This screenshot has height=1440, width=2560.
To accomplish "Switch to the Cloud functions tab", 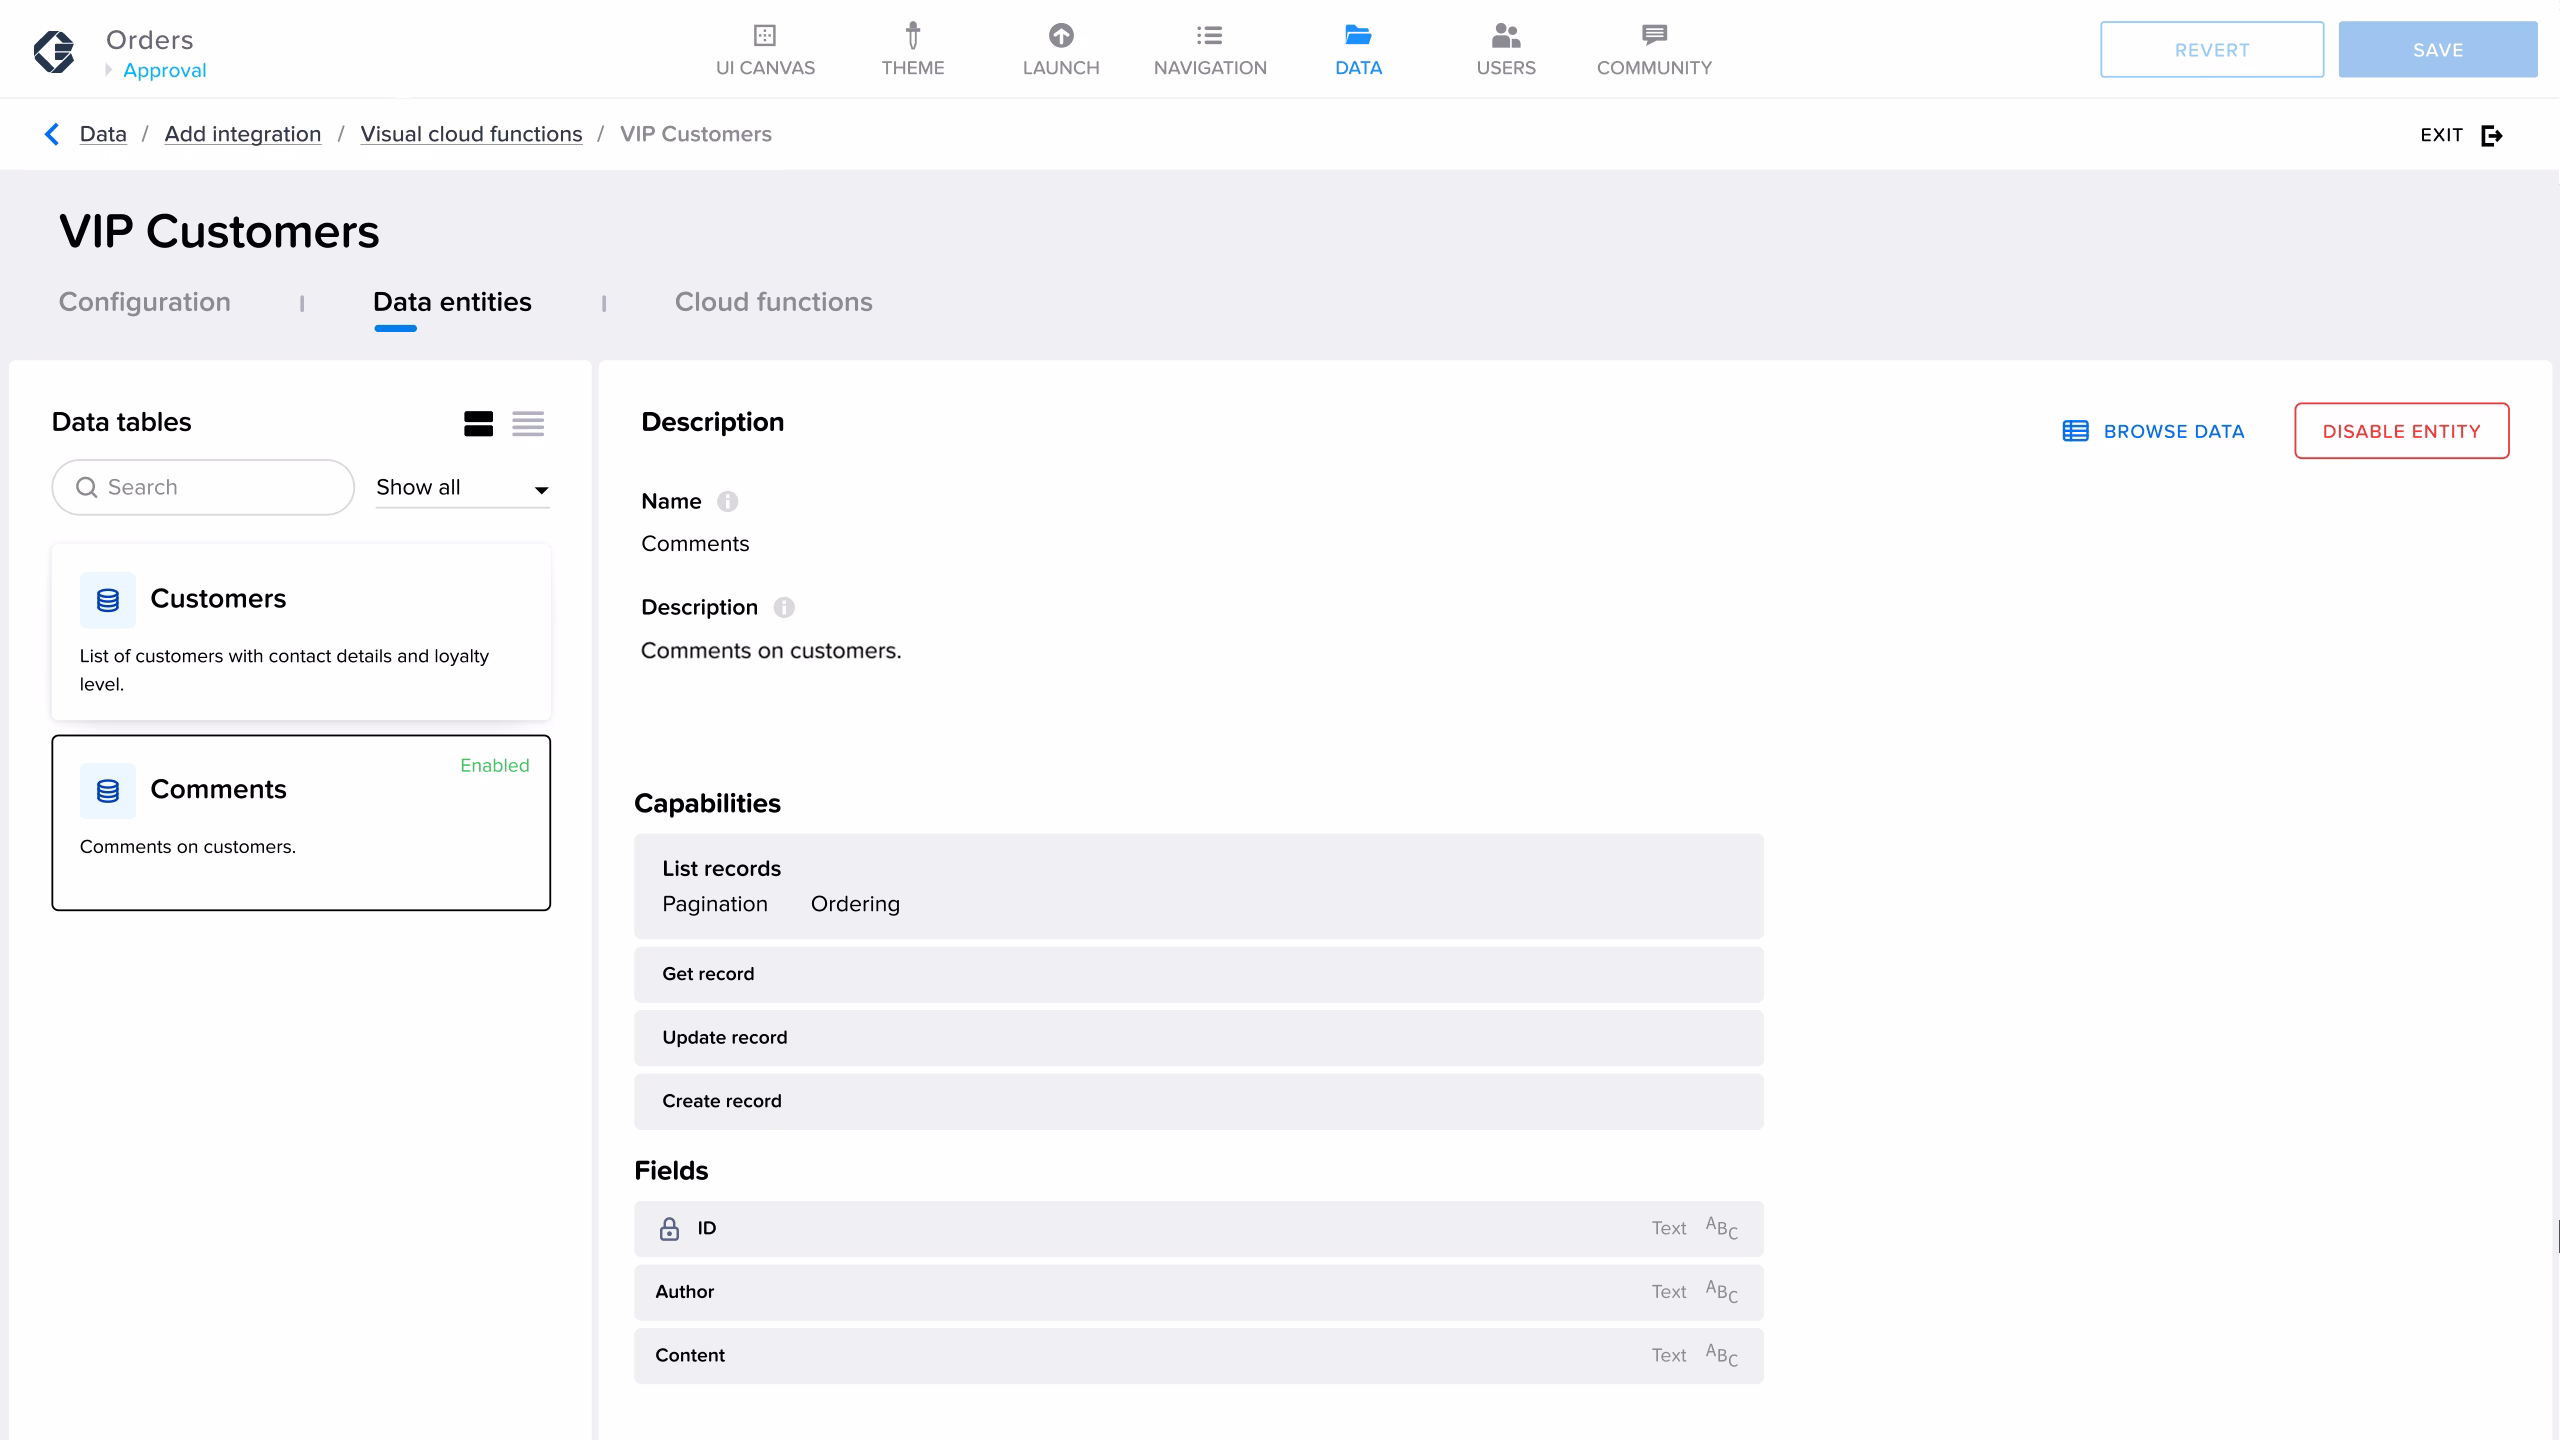I will [x=773, y=302].
